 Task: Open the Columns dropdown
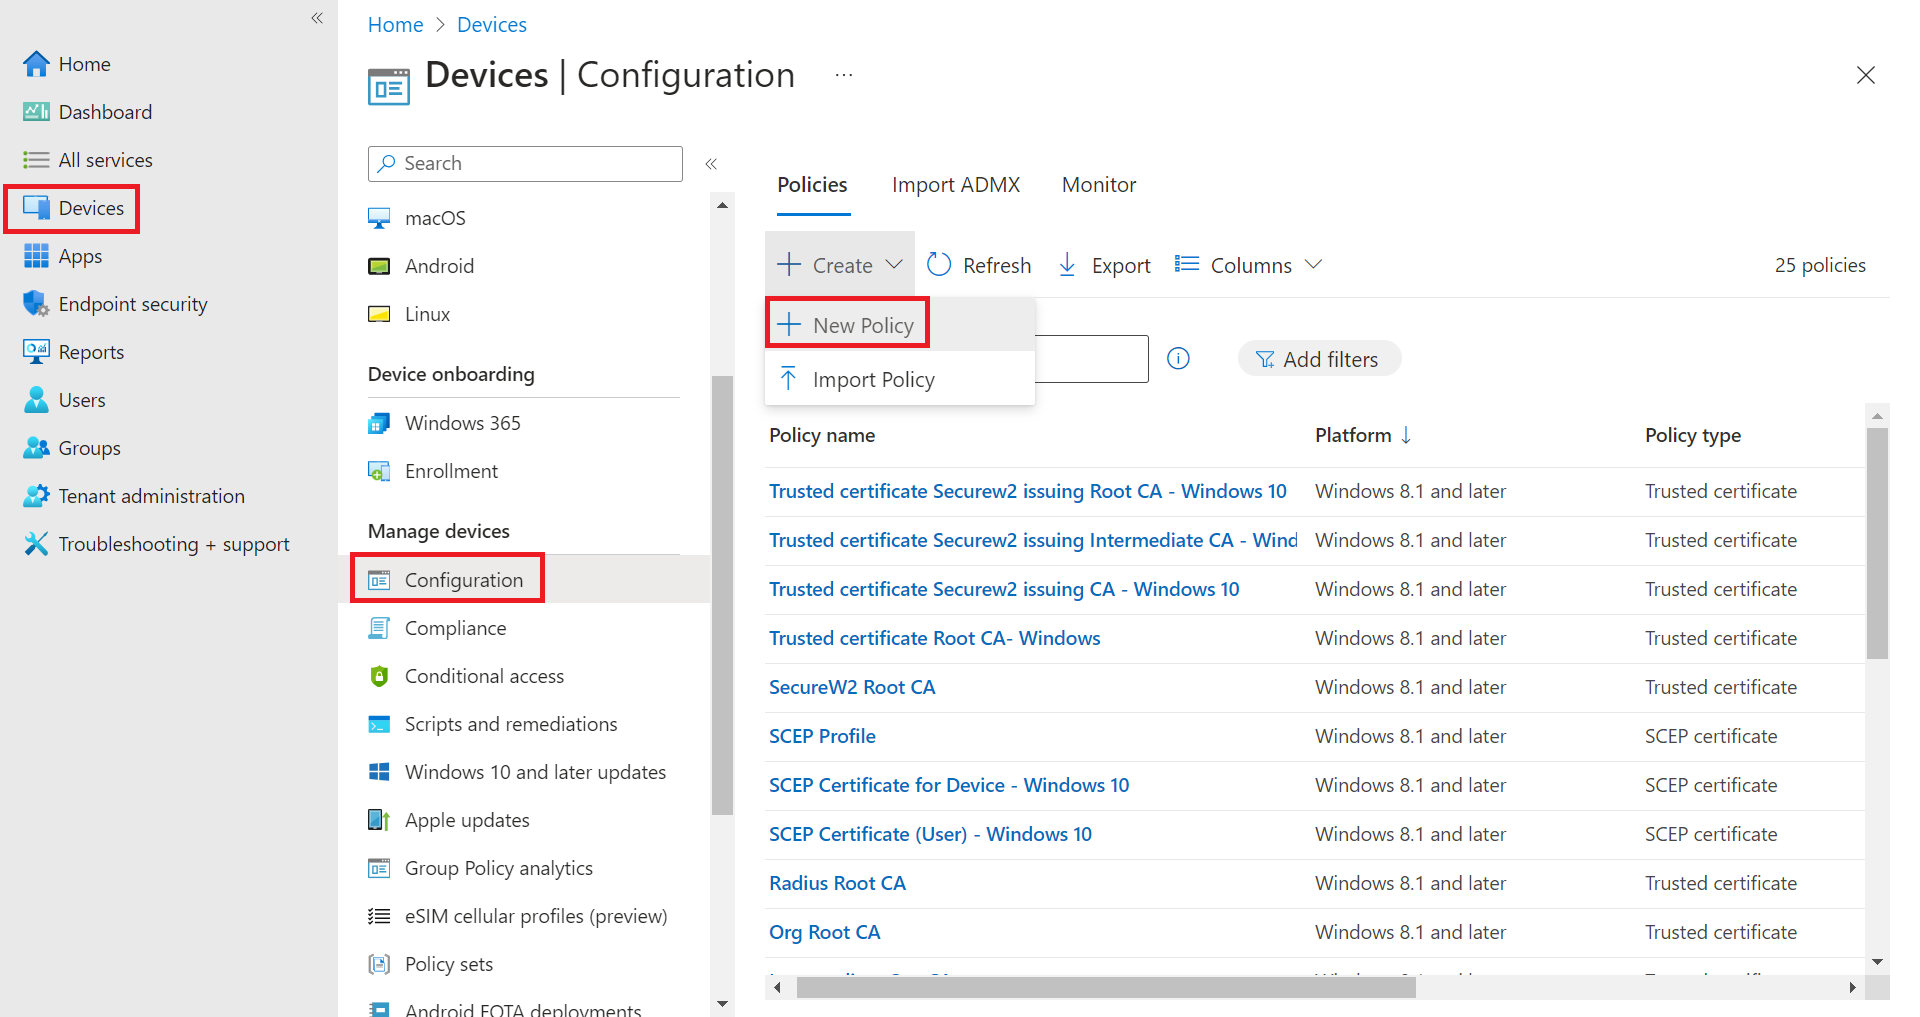click(1250, 265)
